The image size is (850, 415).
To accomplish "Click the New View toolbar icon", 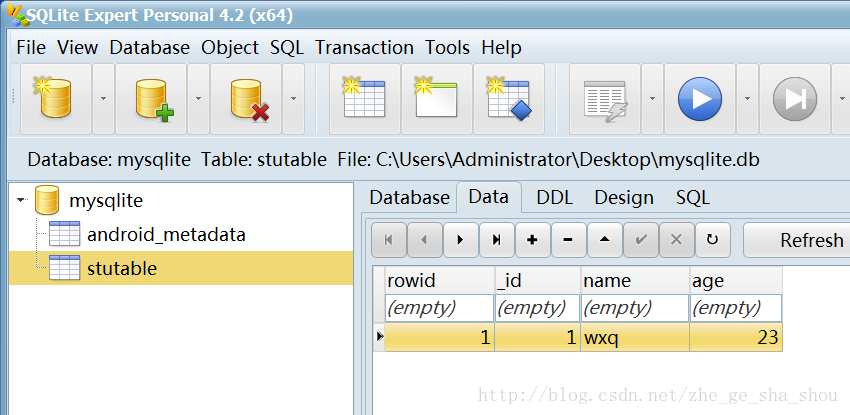I will [437, 99].
